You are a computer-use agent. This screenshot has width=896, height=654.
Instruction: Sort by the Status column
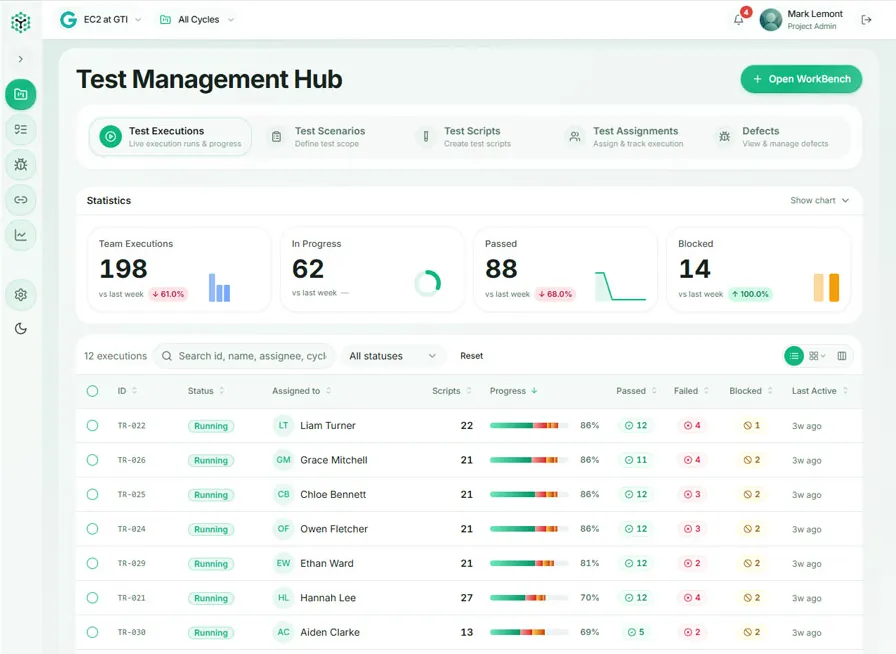(206, 391)
